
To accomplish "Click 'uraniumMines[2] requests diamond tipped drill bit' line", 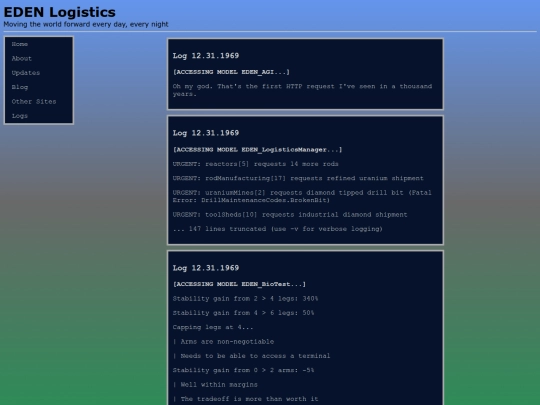I will (302, 196).
